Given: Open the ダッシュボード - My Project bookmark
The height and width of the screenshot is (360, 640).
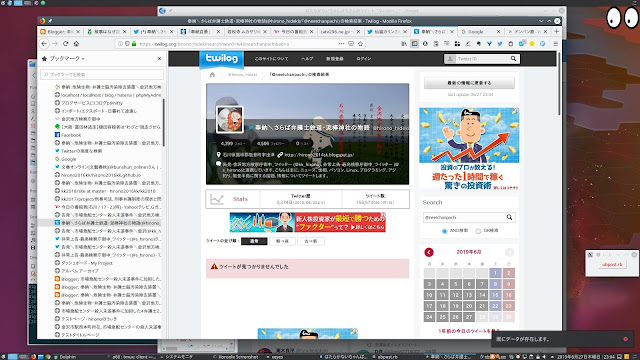Looking at the screenshot, I should pos(87,263).
